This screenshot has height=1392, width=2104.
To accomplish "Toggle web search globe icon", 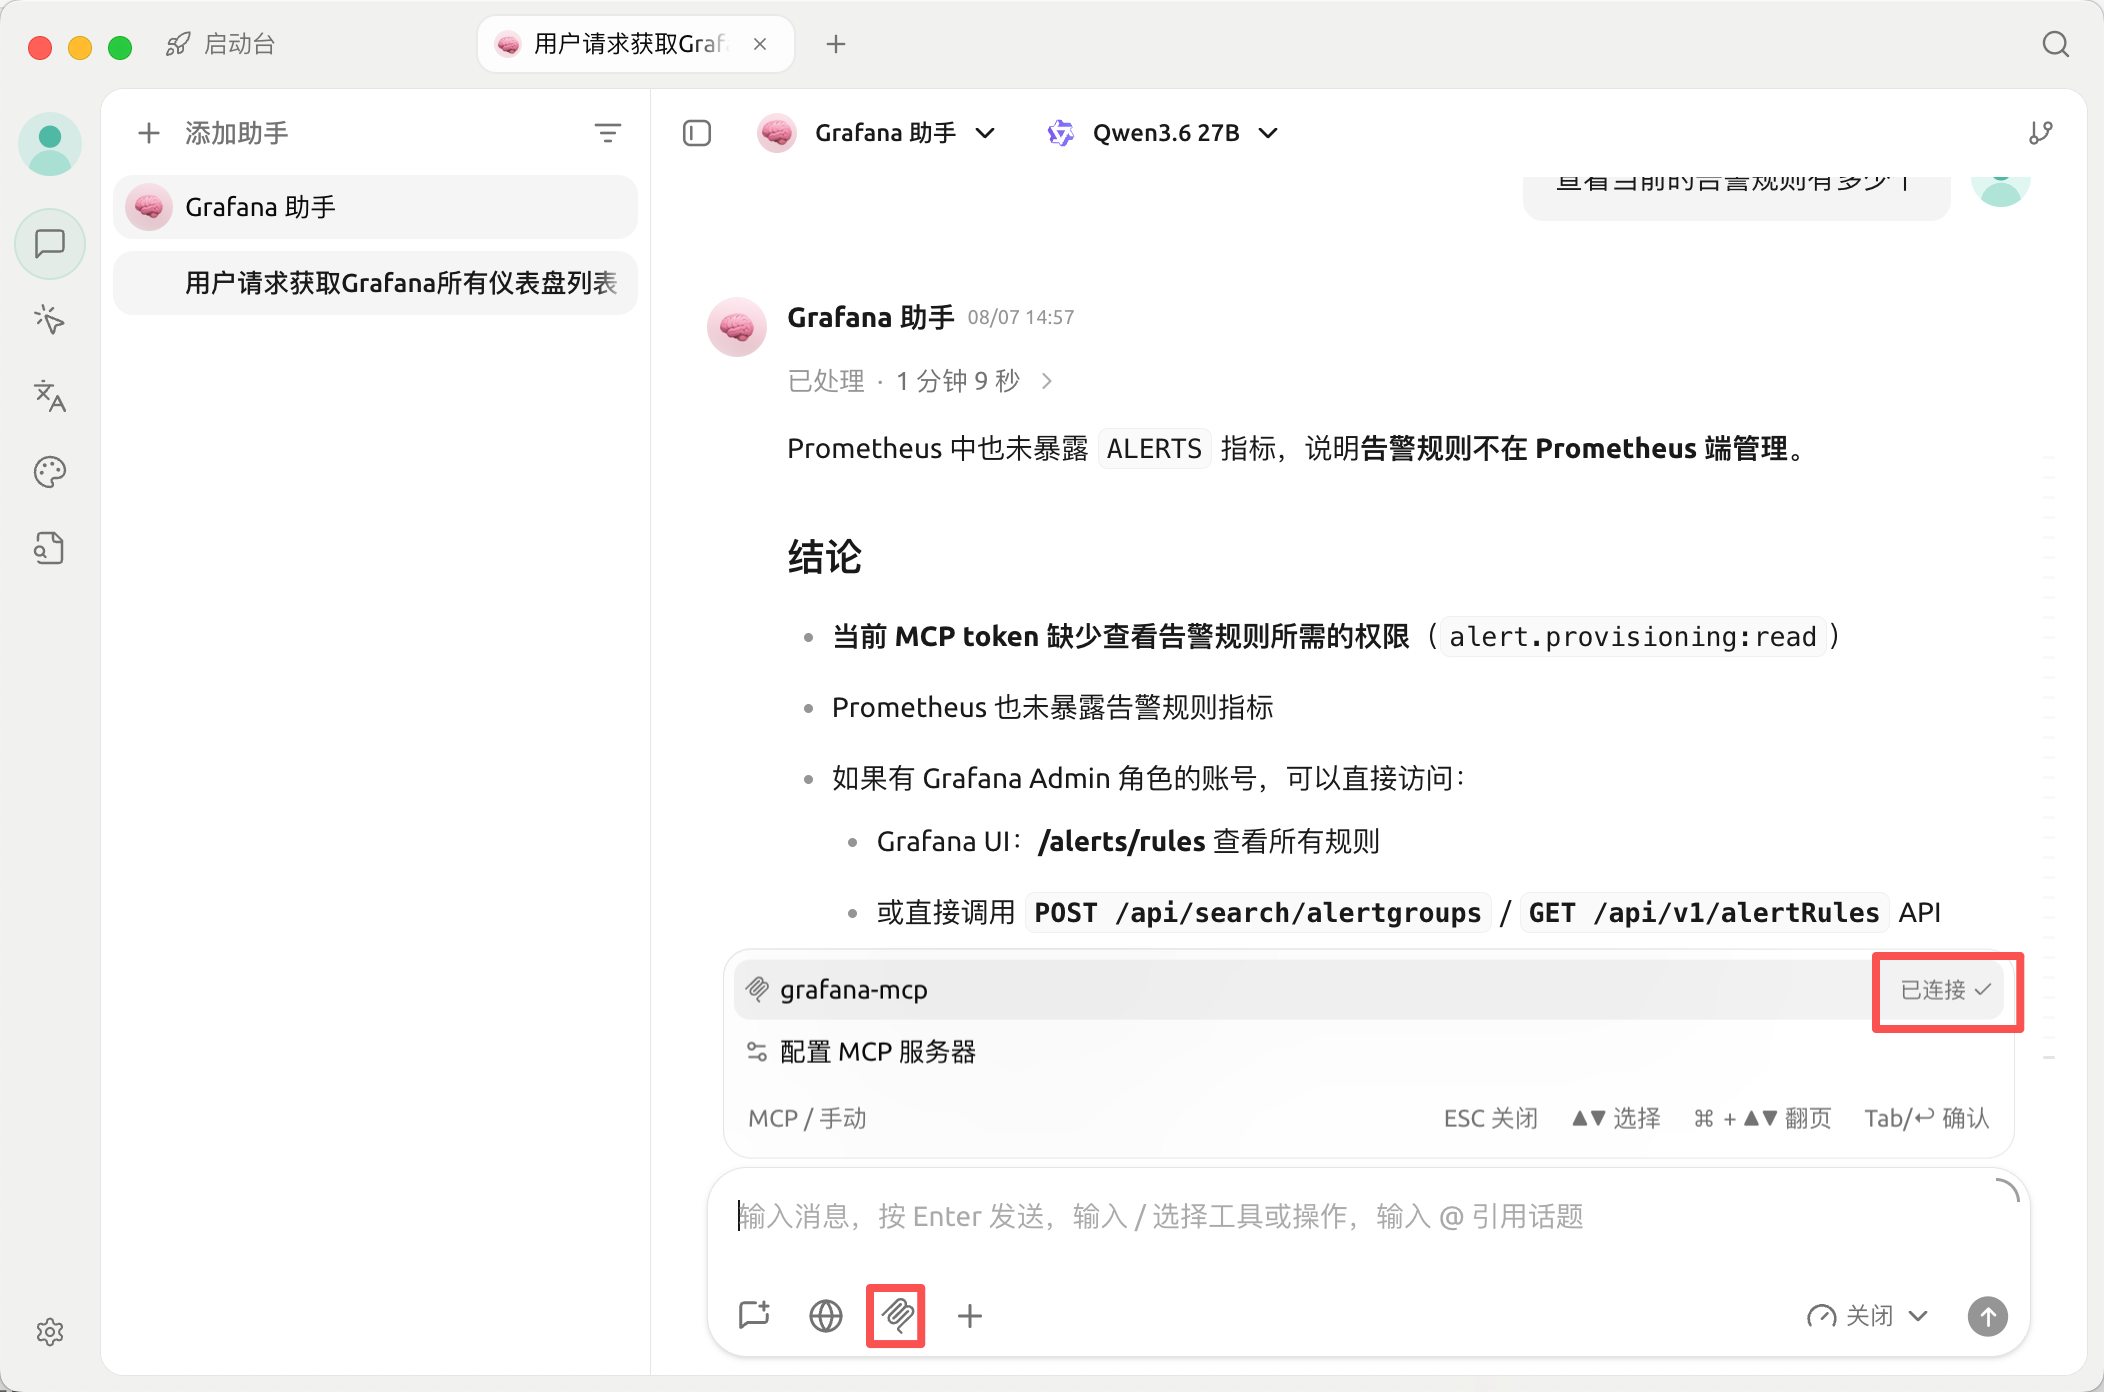I will (x=826, y=1315).
